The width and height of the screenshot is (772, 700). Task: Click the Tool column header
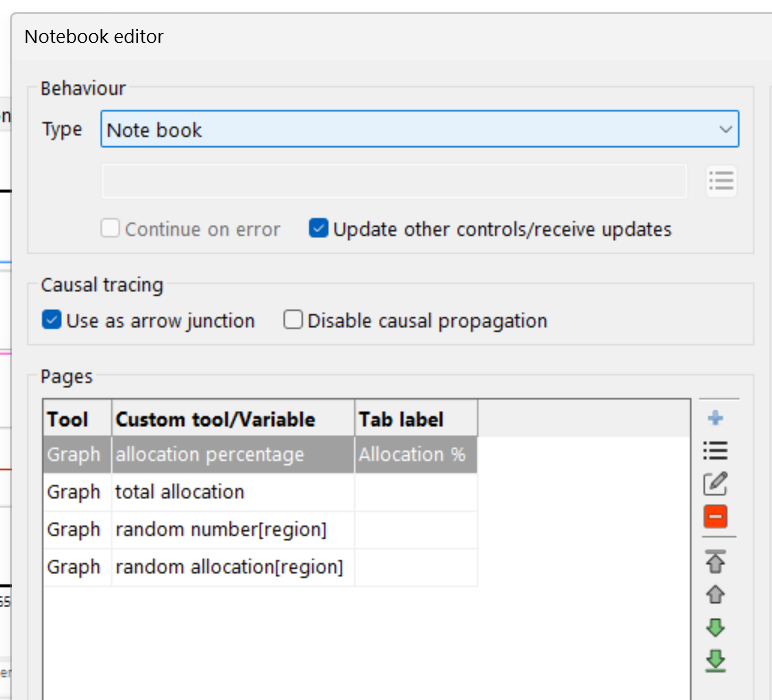[x=77, y=418]
